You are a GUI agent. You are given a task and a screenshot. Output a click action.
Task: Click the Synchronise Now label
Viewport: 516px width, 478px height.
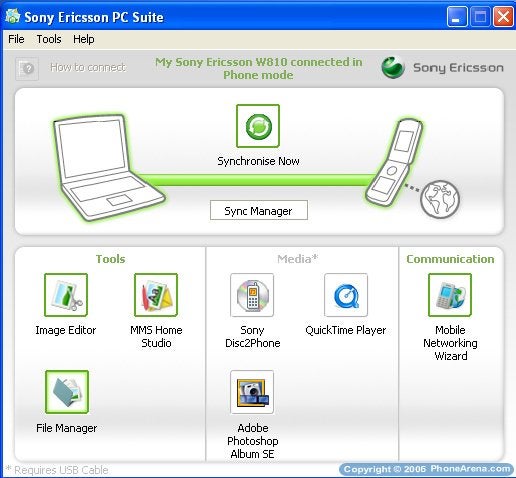[x=258, y=161]
